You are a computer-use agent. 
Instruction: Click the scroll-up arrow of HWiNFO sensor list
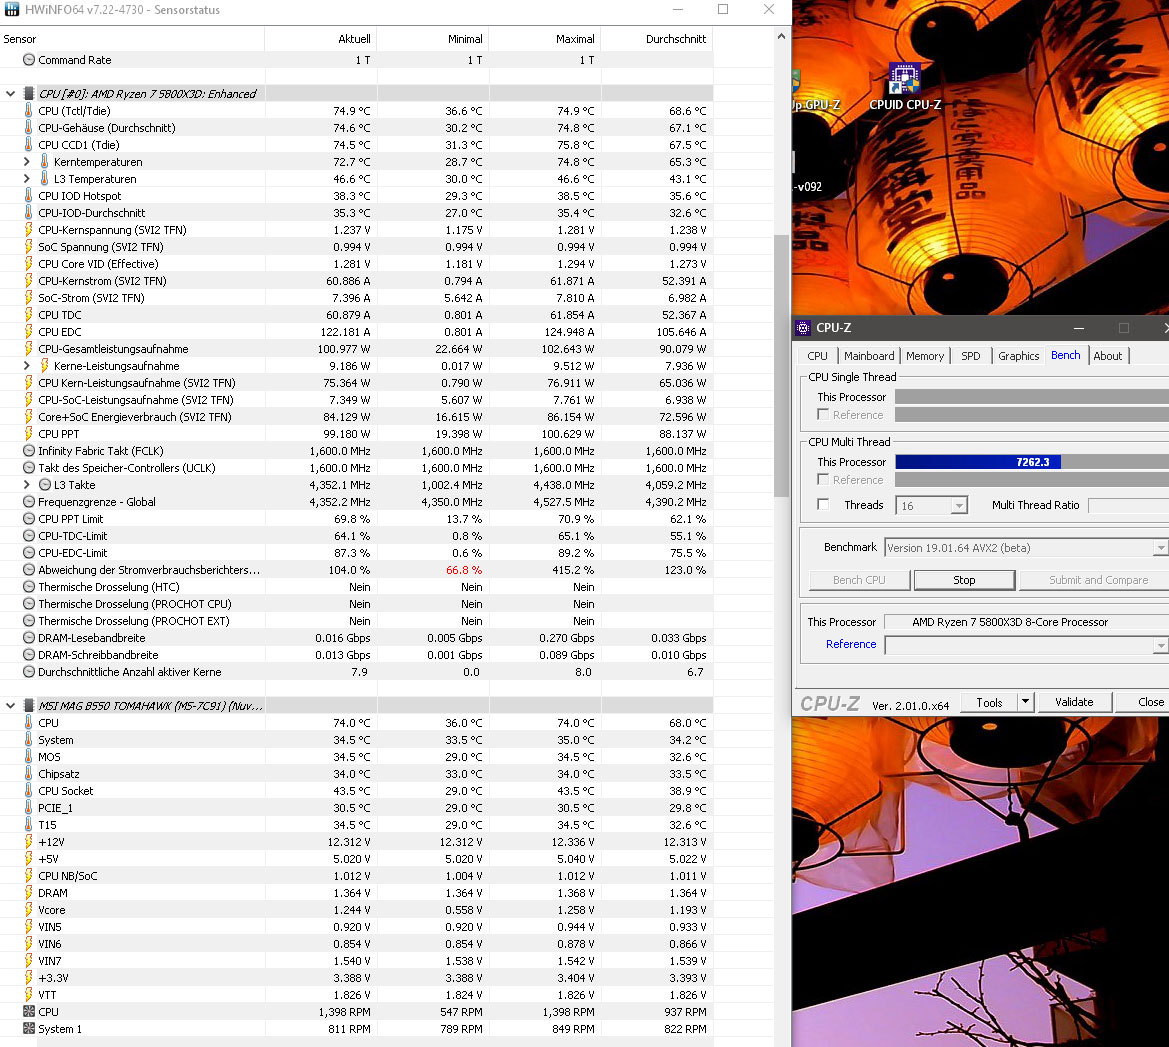(x=781, y=37)
